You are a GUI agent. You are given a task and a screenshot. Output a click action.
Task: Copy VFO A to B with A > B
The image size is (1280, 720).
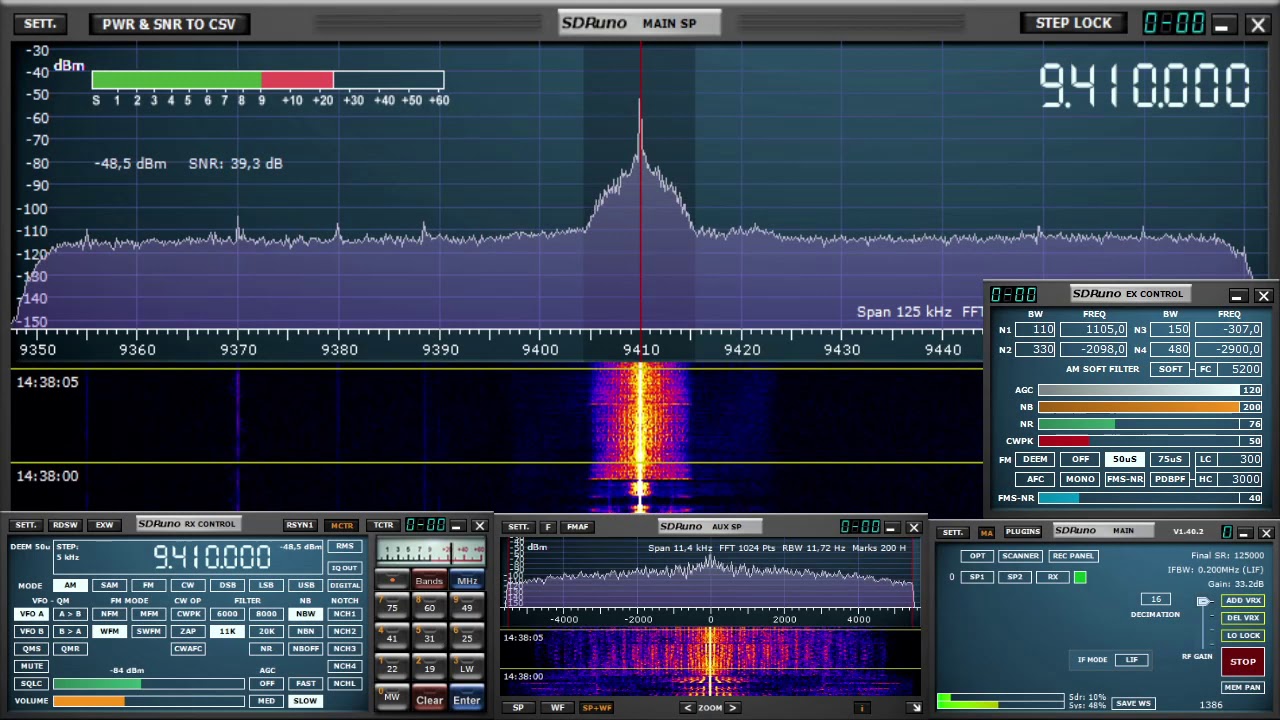click(70, 614)
